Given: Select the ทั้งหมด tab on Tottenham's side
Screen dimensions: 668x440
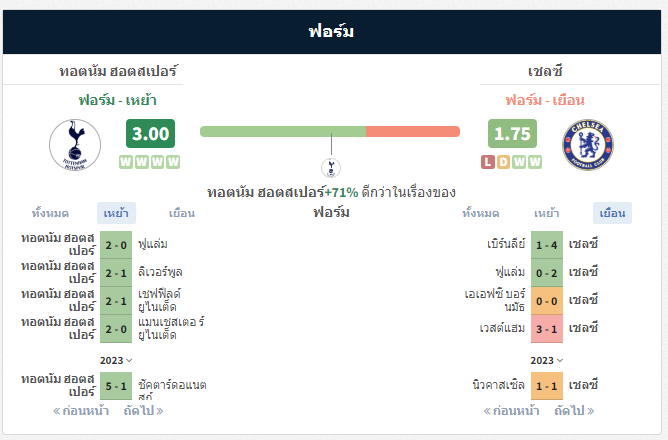Looking at the screenshot, I should [x=50, y=213].
